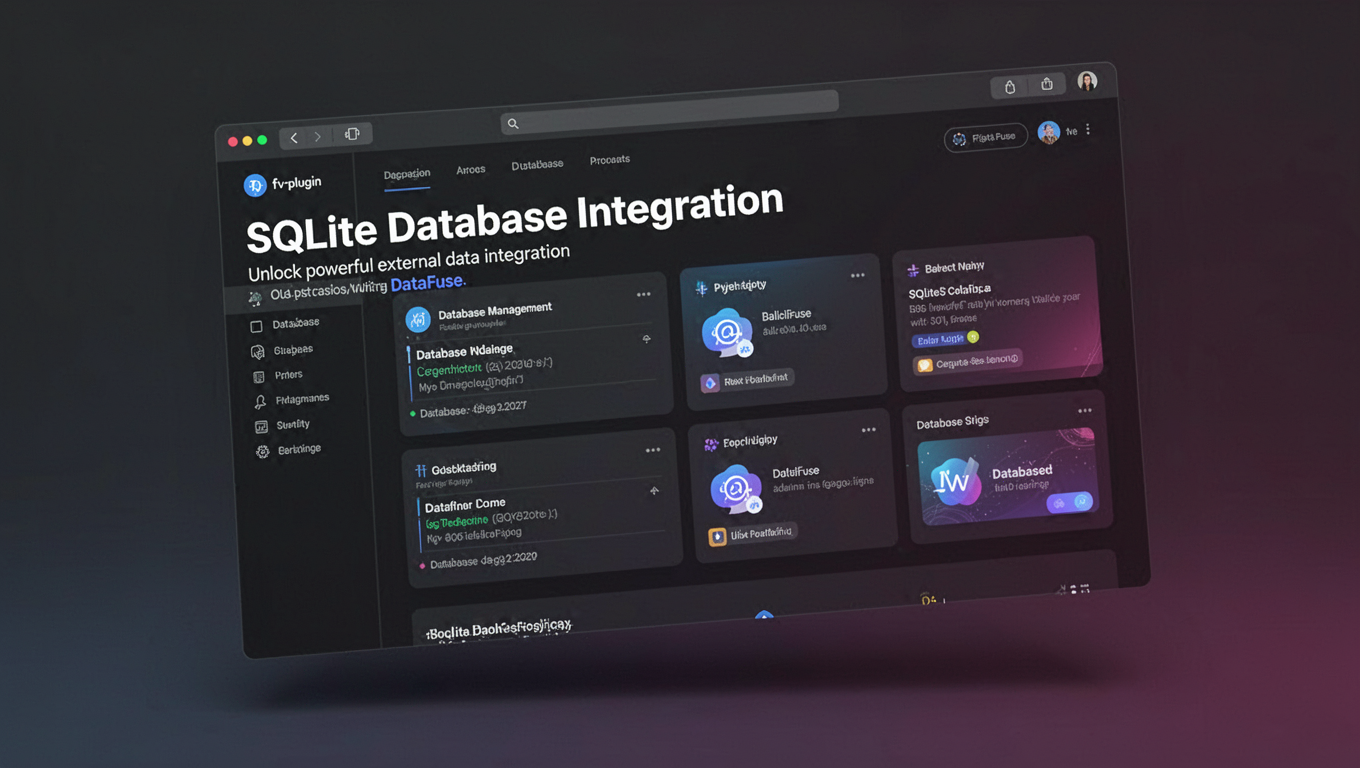The width and height of the screenshot is (1360, 768).
Task: Click the Enlar Lugis button
Action: tap(941, 339)
